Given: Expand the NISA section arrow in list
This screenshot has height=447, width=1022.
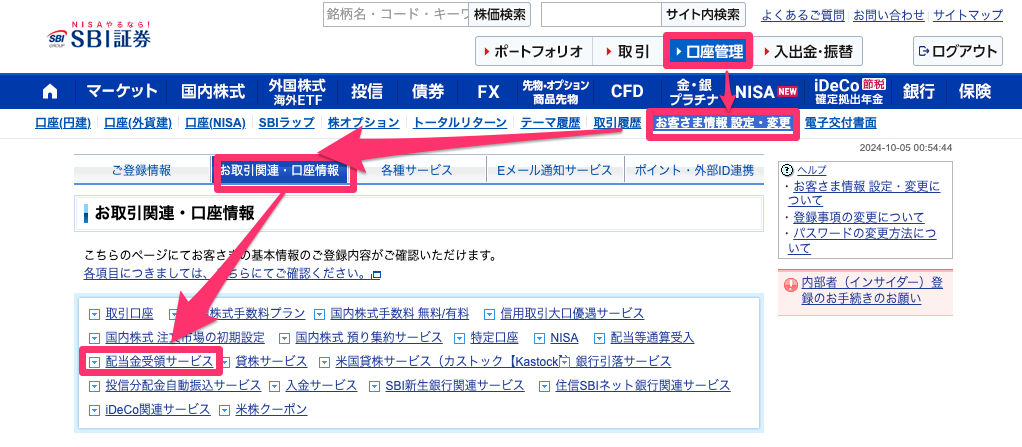Looking at the screenshot, I should click(542, 338).
